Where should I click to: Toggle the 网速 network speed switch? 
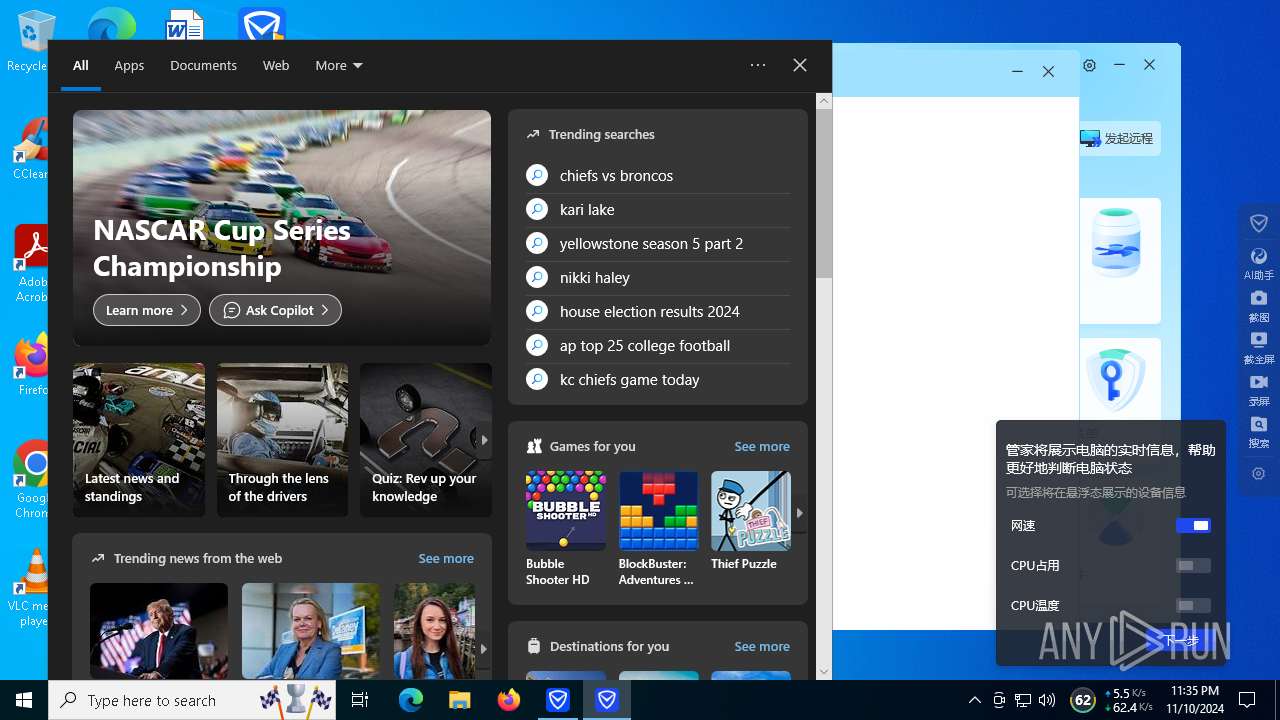(1193, 525)
